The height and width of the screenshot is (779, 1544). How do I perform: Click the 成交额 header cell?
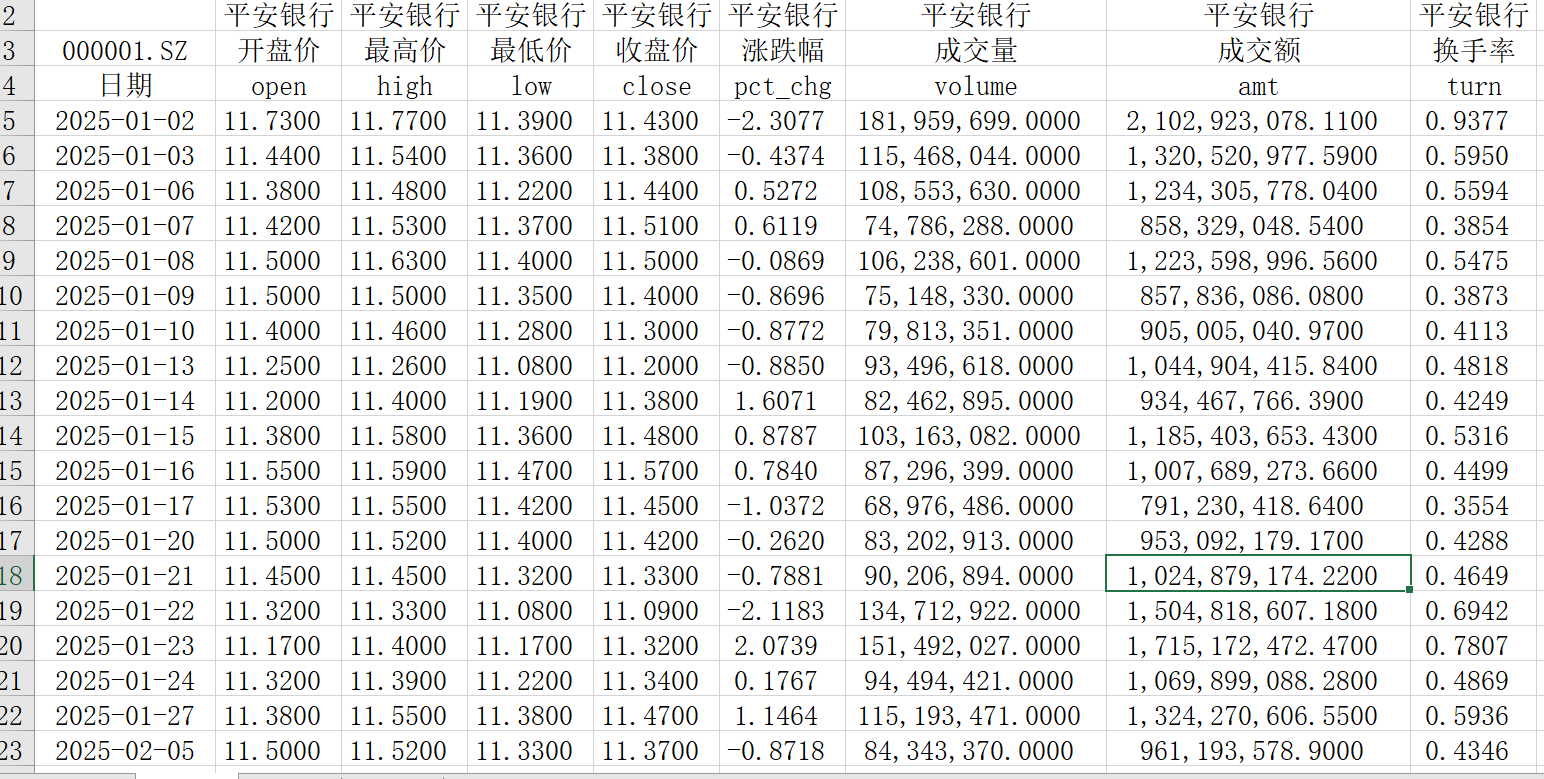click(1258, 50)
